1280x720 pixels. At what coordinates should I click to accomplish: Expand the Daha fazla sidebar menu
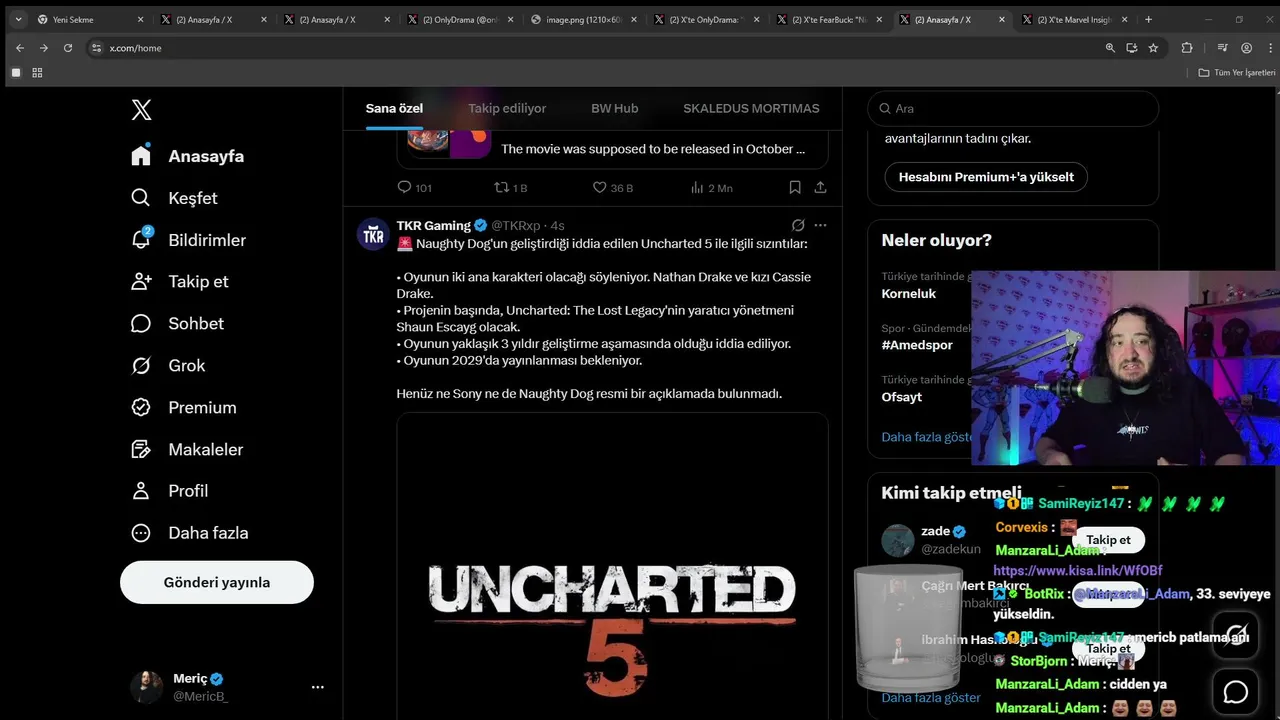(190, 533)
